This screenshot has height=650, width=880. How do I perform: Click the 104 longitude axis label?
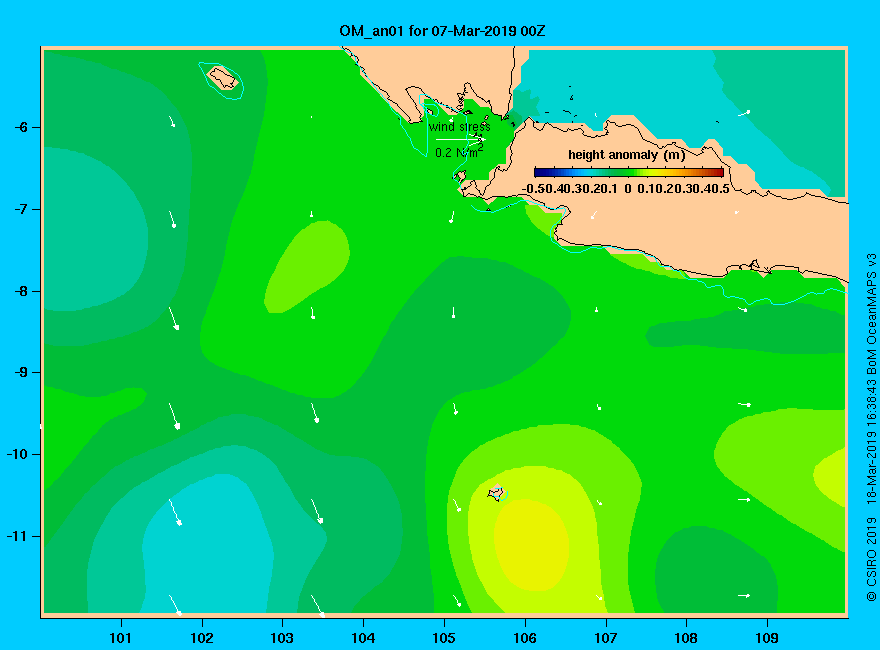(363, 638)
